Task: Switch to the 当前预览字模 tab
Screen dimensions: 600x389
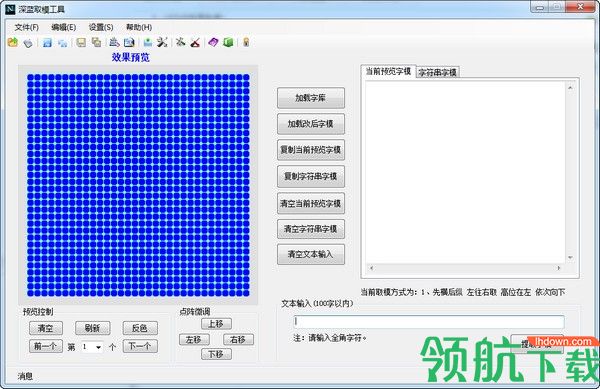Action: pos(388,71)
